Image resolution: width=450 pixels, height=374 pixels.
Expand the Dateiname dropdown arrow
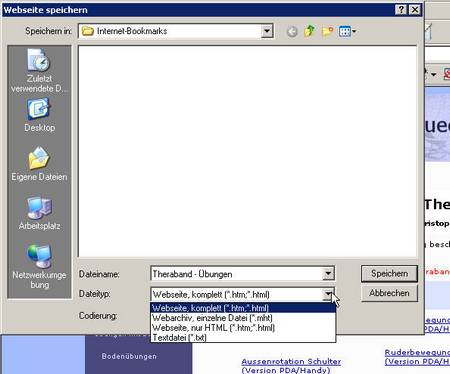click(328, 274)
